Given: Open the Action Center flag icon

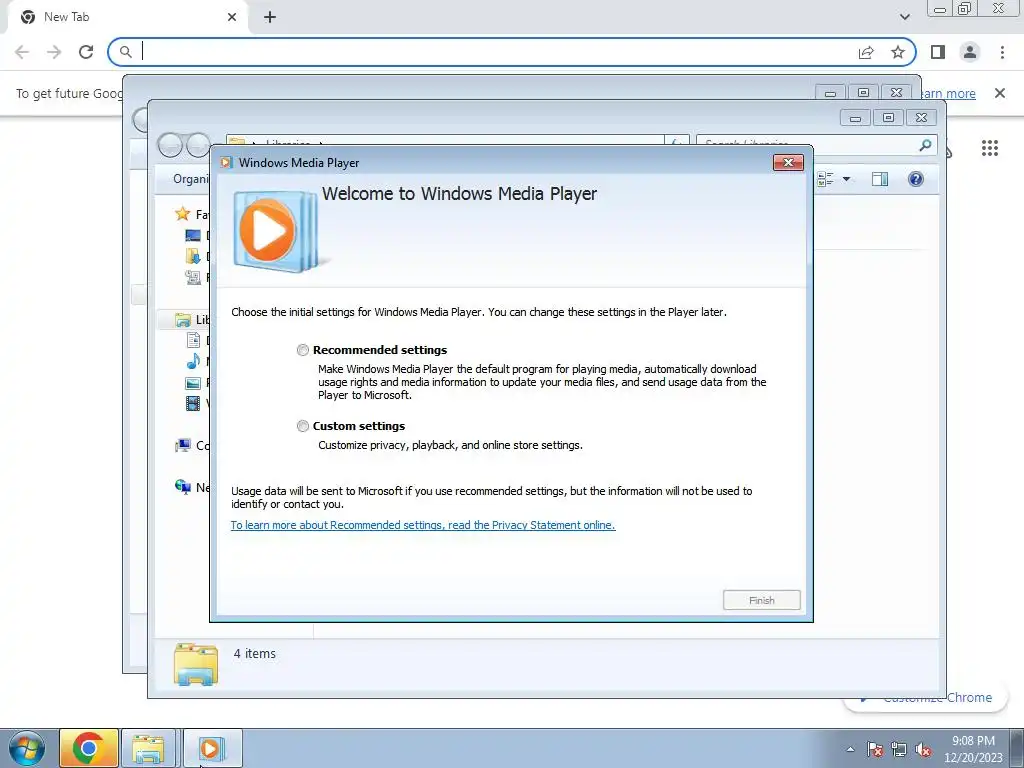Looking at the screenshot, I should pyautogui.click(x=875, y=749).
